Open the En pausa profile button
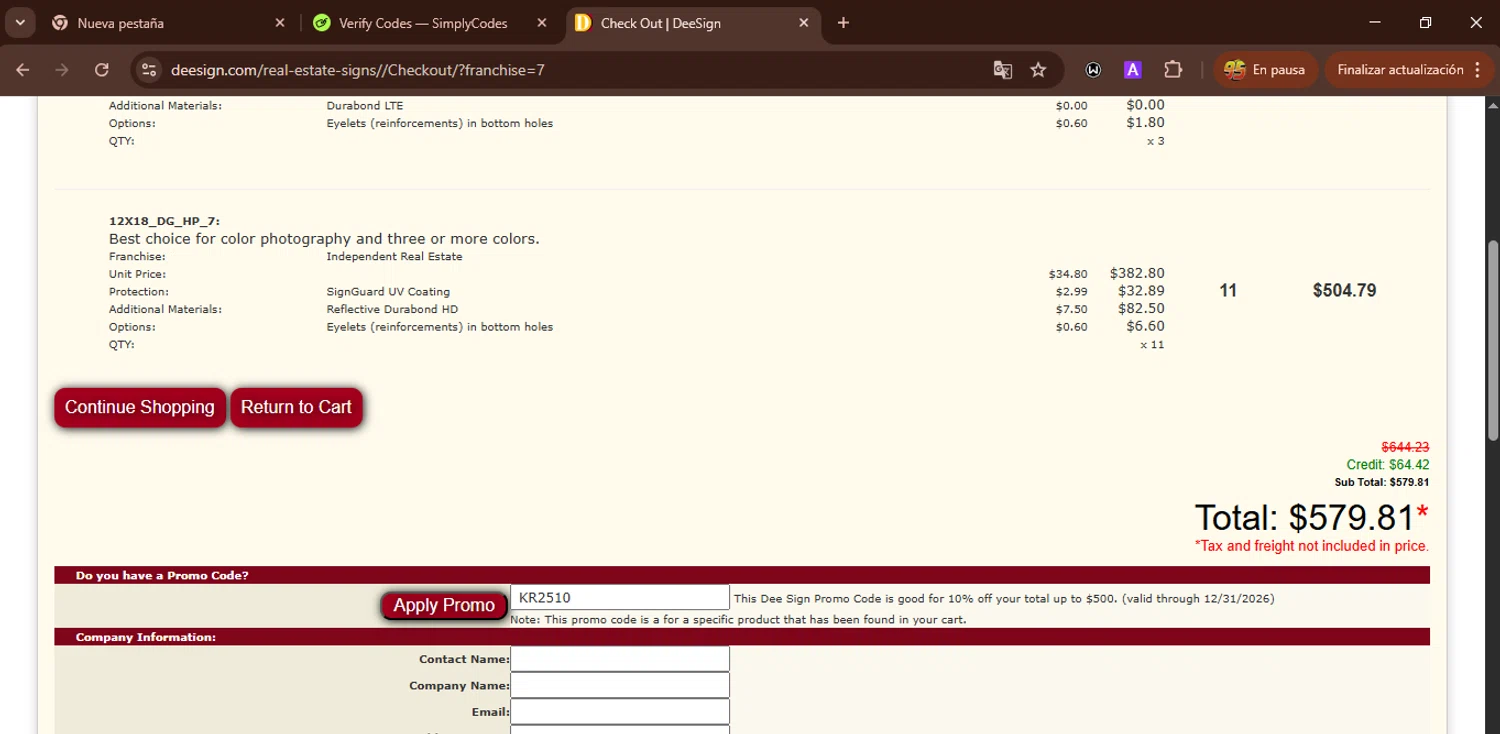Image resolution: width=1500 pixels, height=734 pixels. tap(1265, 70)
